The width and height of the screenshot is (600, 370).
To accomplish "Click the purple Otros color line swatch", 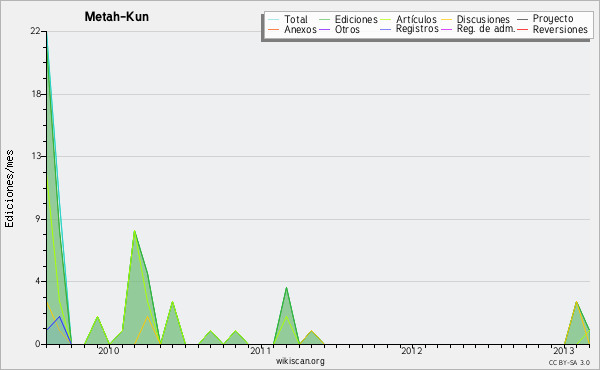I will pos(324,29).
